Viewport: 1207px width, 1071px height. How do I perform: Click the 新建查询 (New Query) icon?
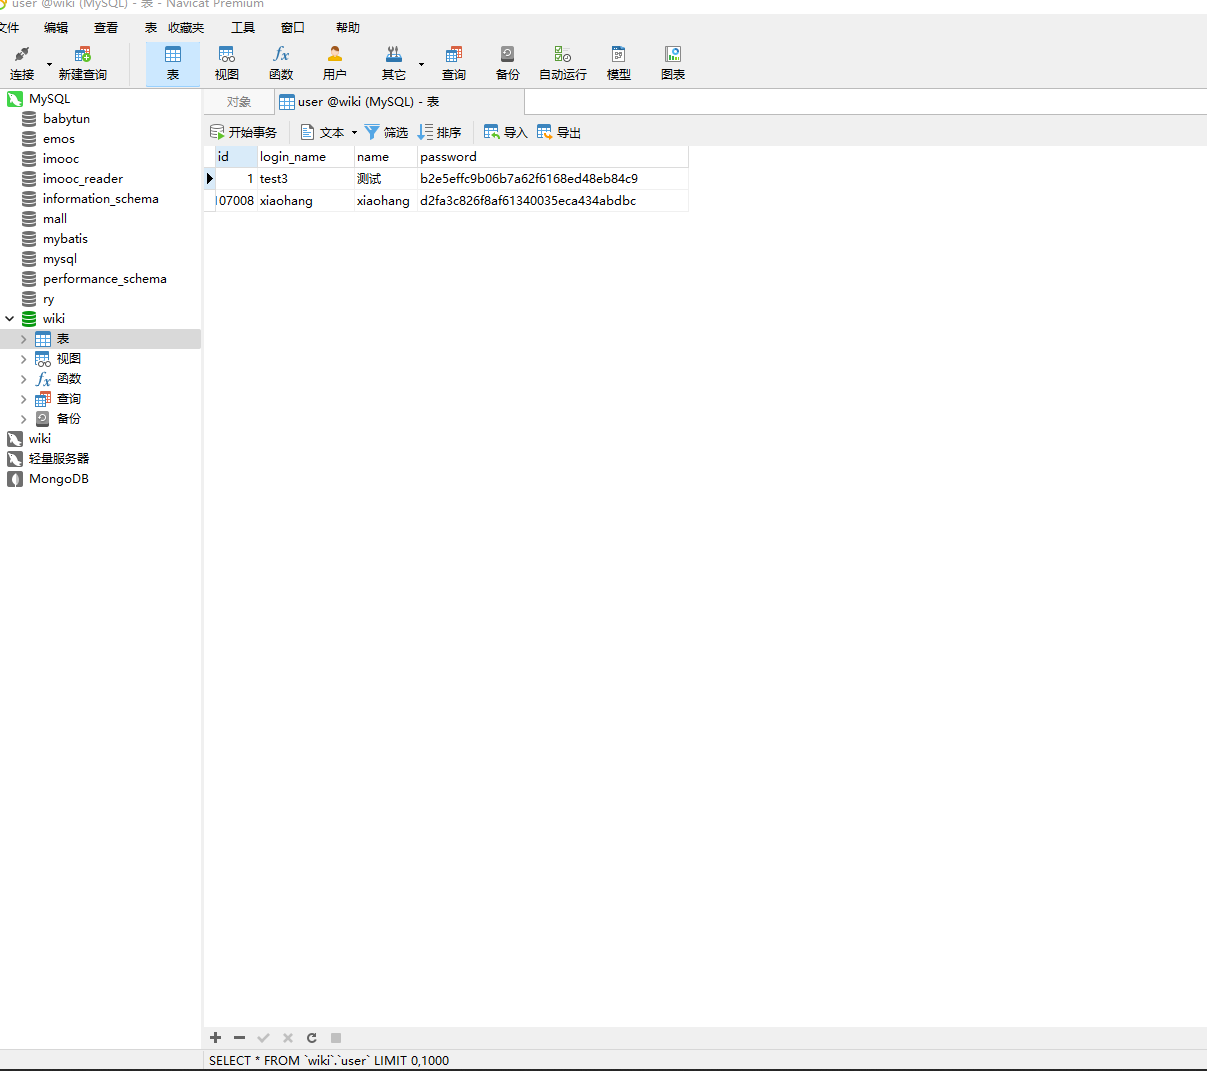83,63
